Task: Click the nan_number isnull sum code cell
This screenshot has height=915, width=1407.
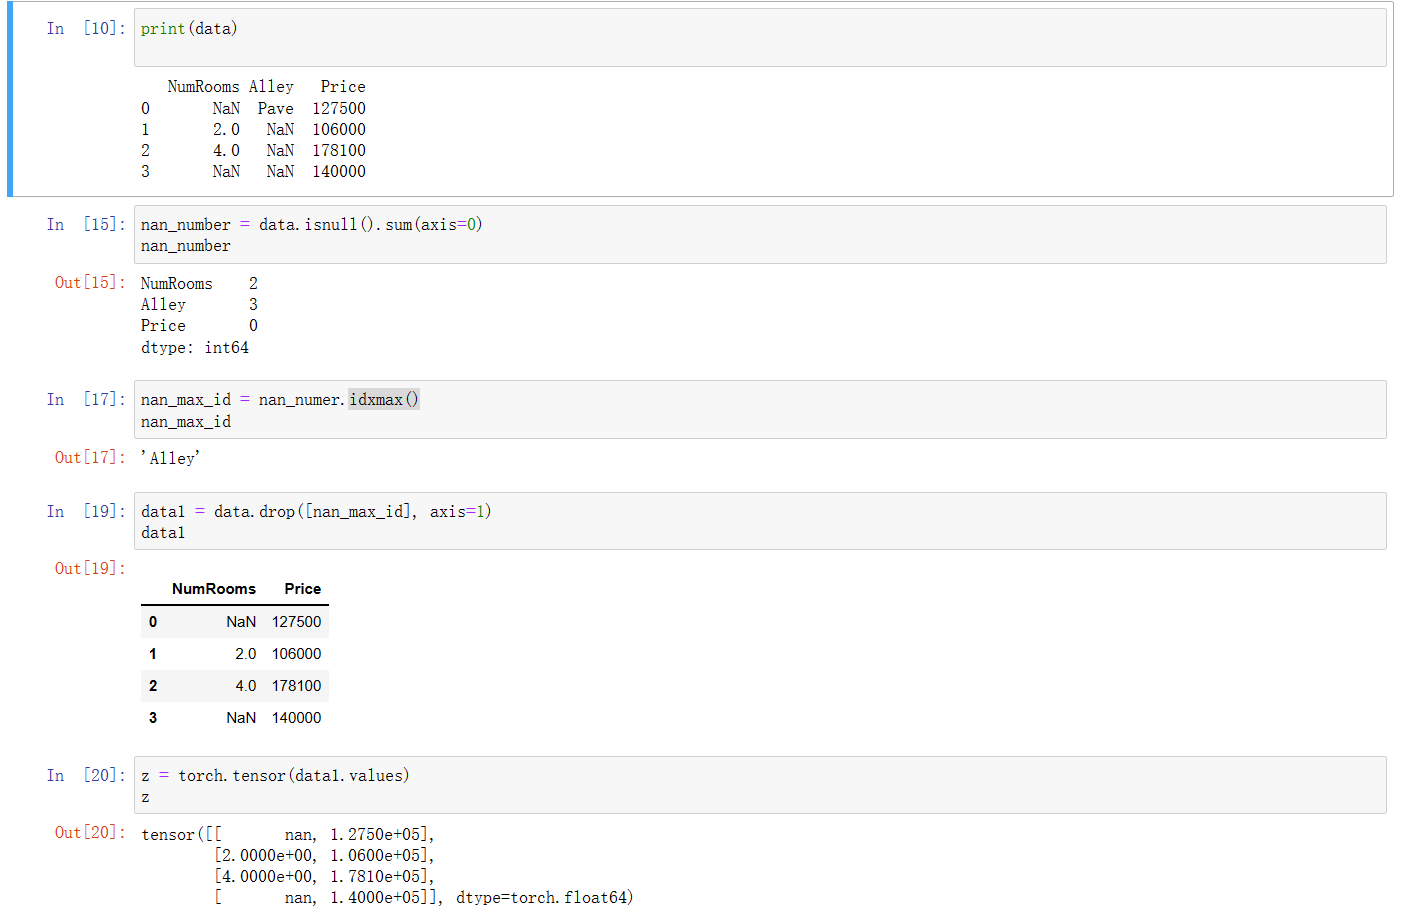Action: (x=760, y=235)
